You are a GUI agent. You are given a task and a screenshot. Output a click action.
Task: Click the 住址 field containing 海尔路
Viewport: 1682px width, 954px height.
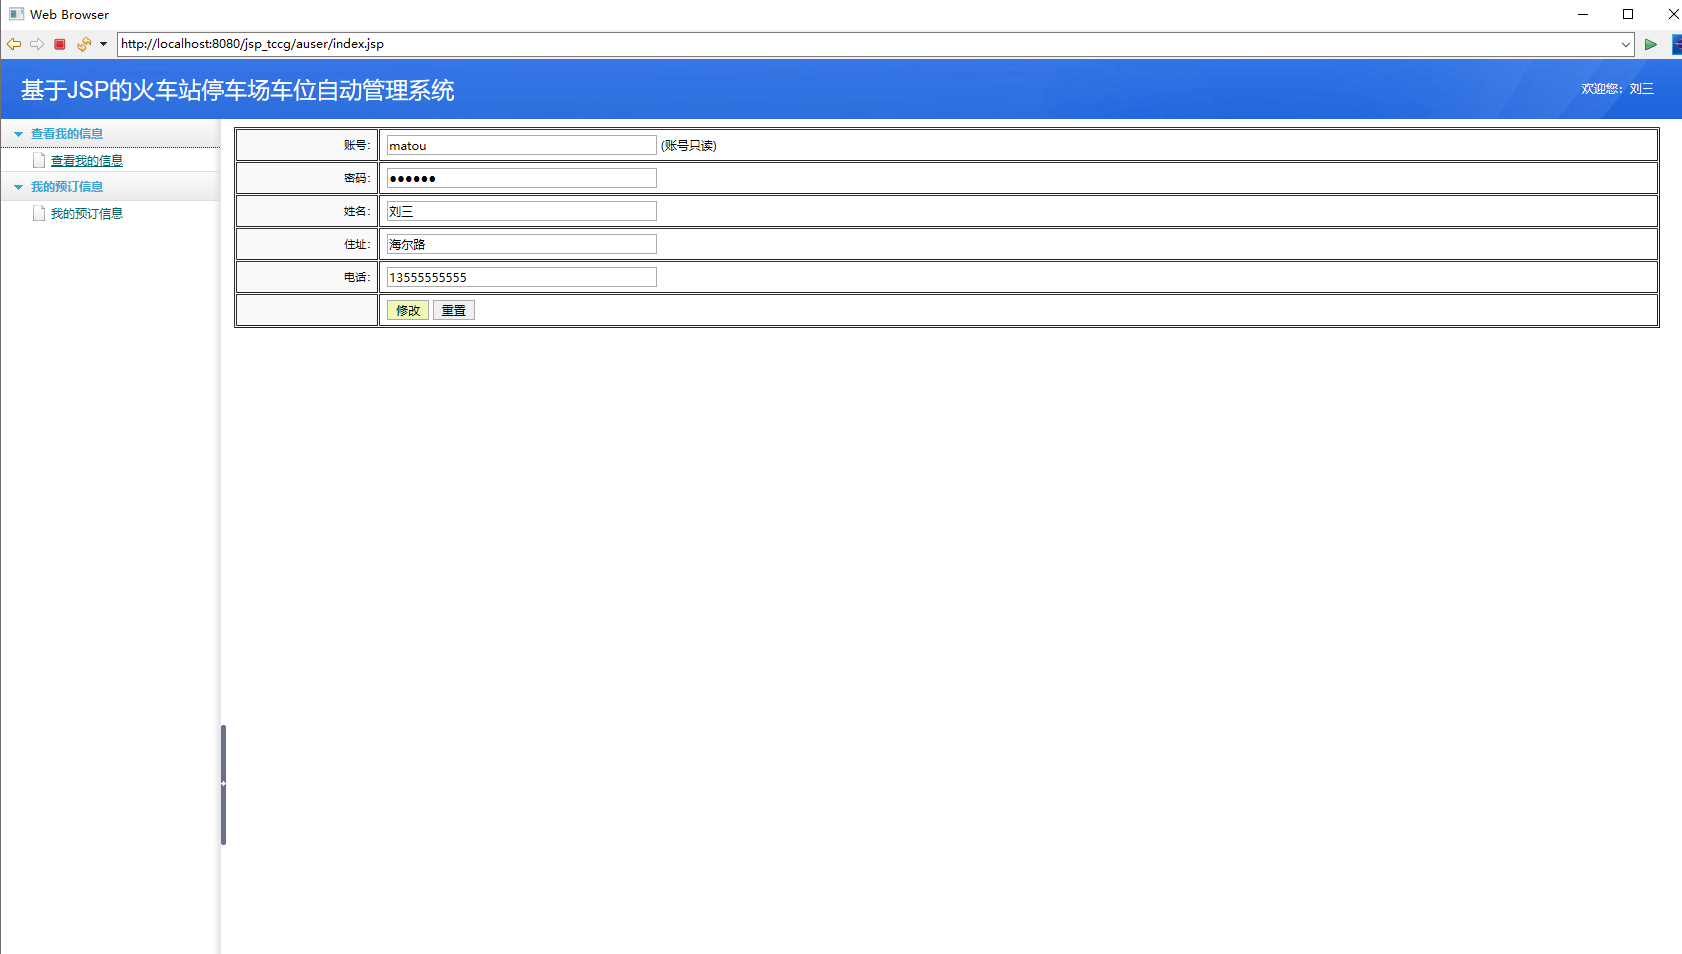[x=522, y=244]
